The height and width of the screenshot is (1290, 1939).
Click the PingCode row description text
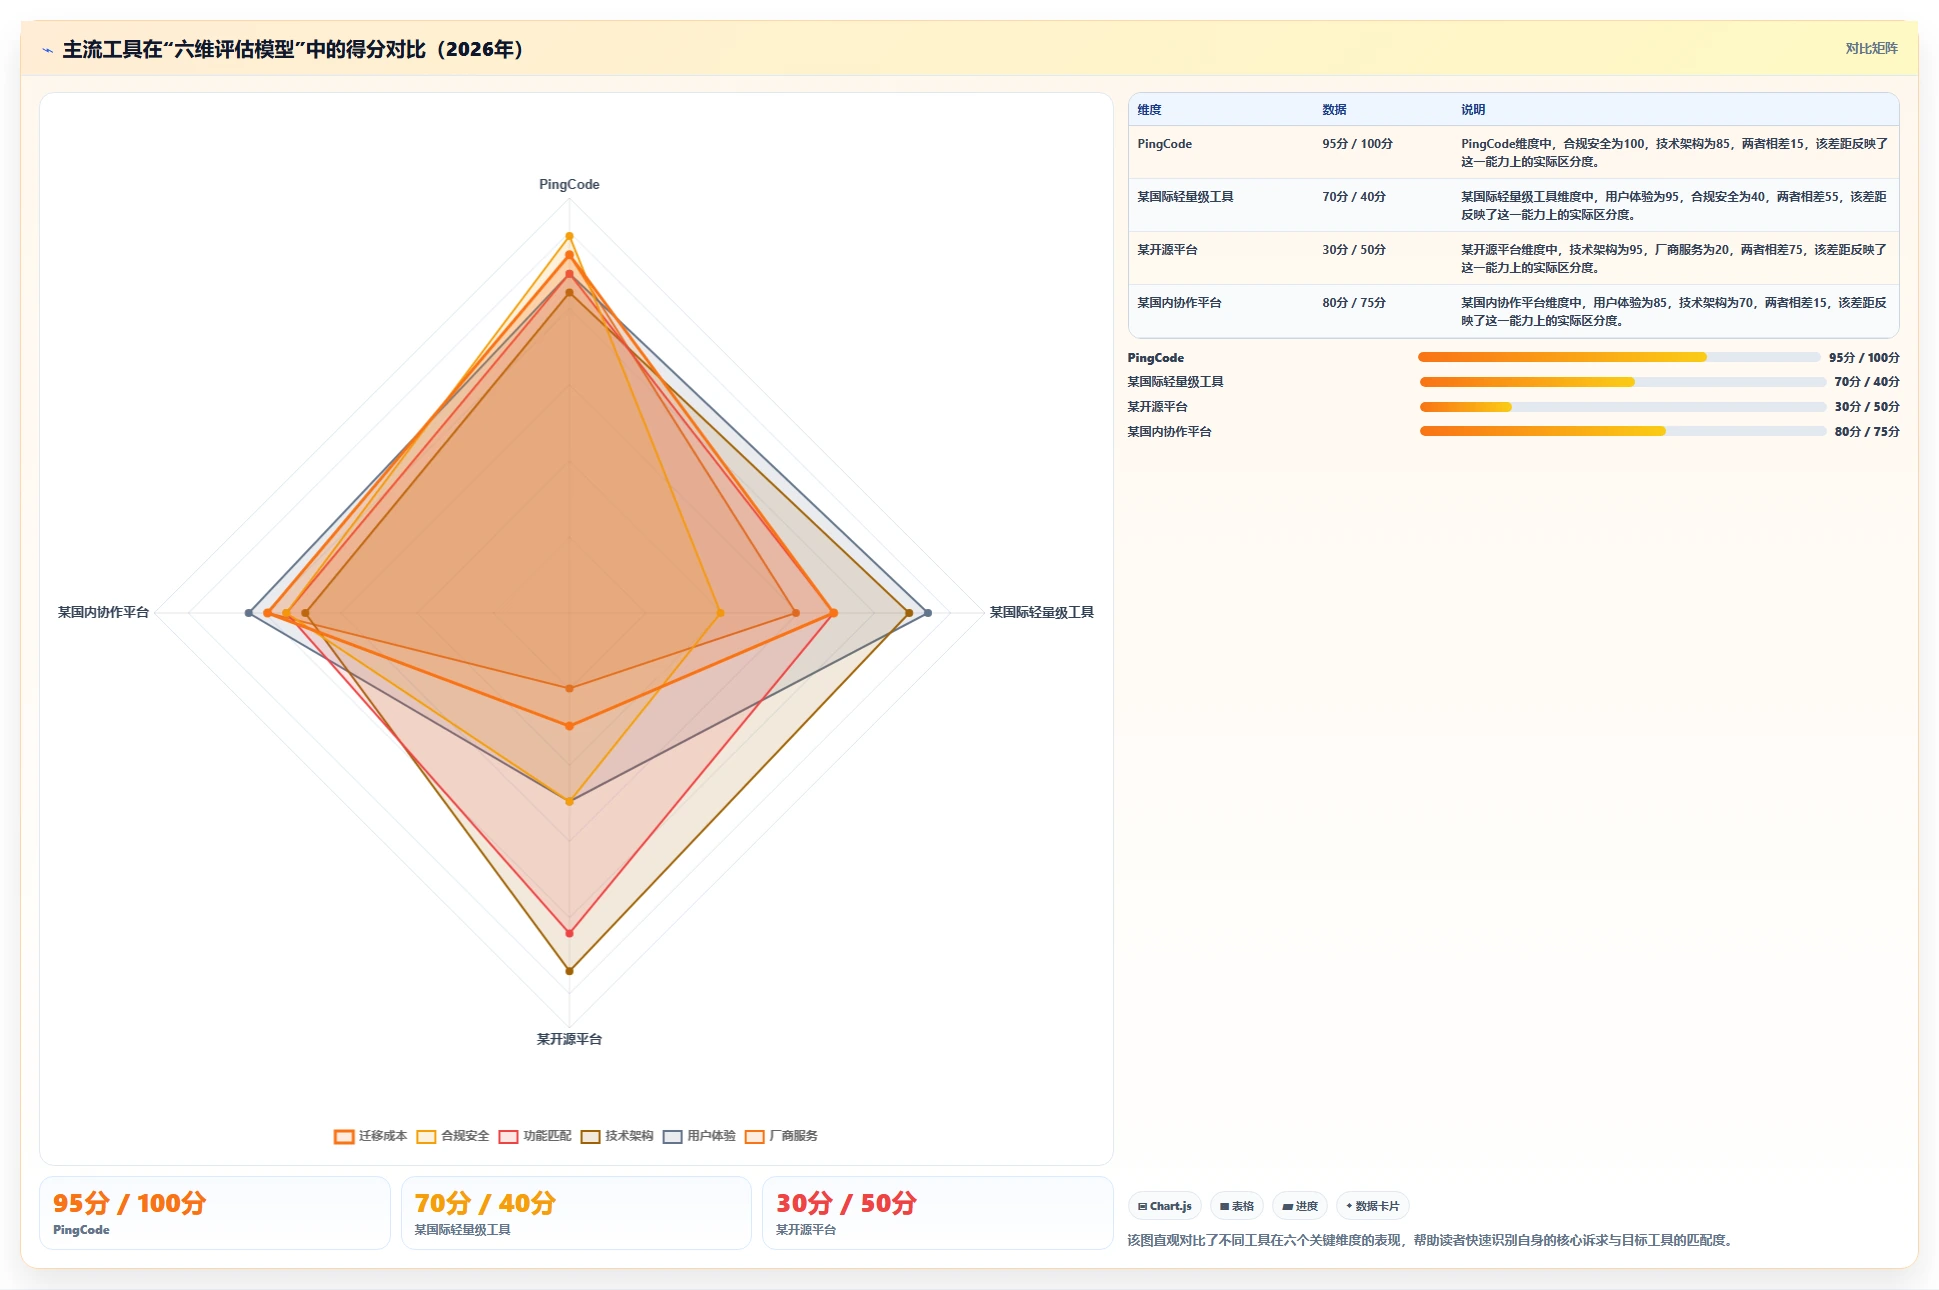coord(1674,153)
